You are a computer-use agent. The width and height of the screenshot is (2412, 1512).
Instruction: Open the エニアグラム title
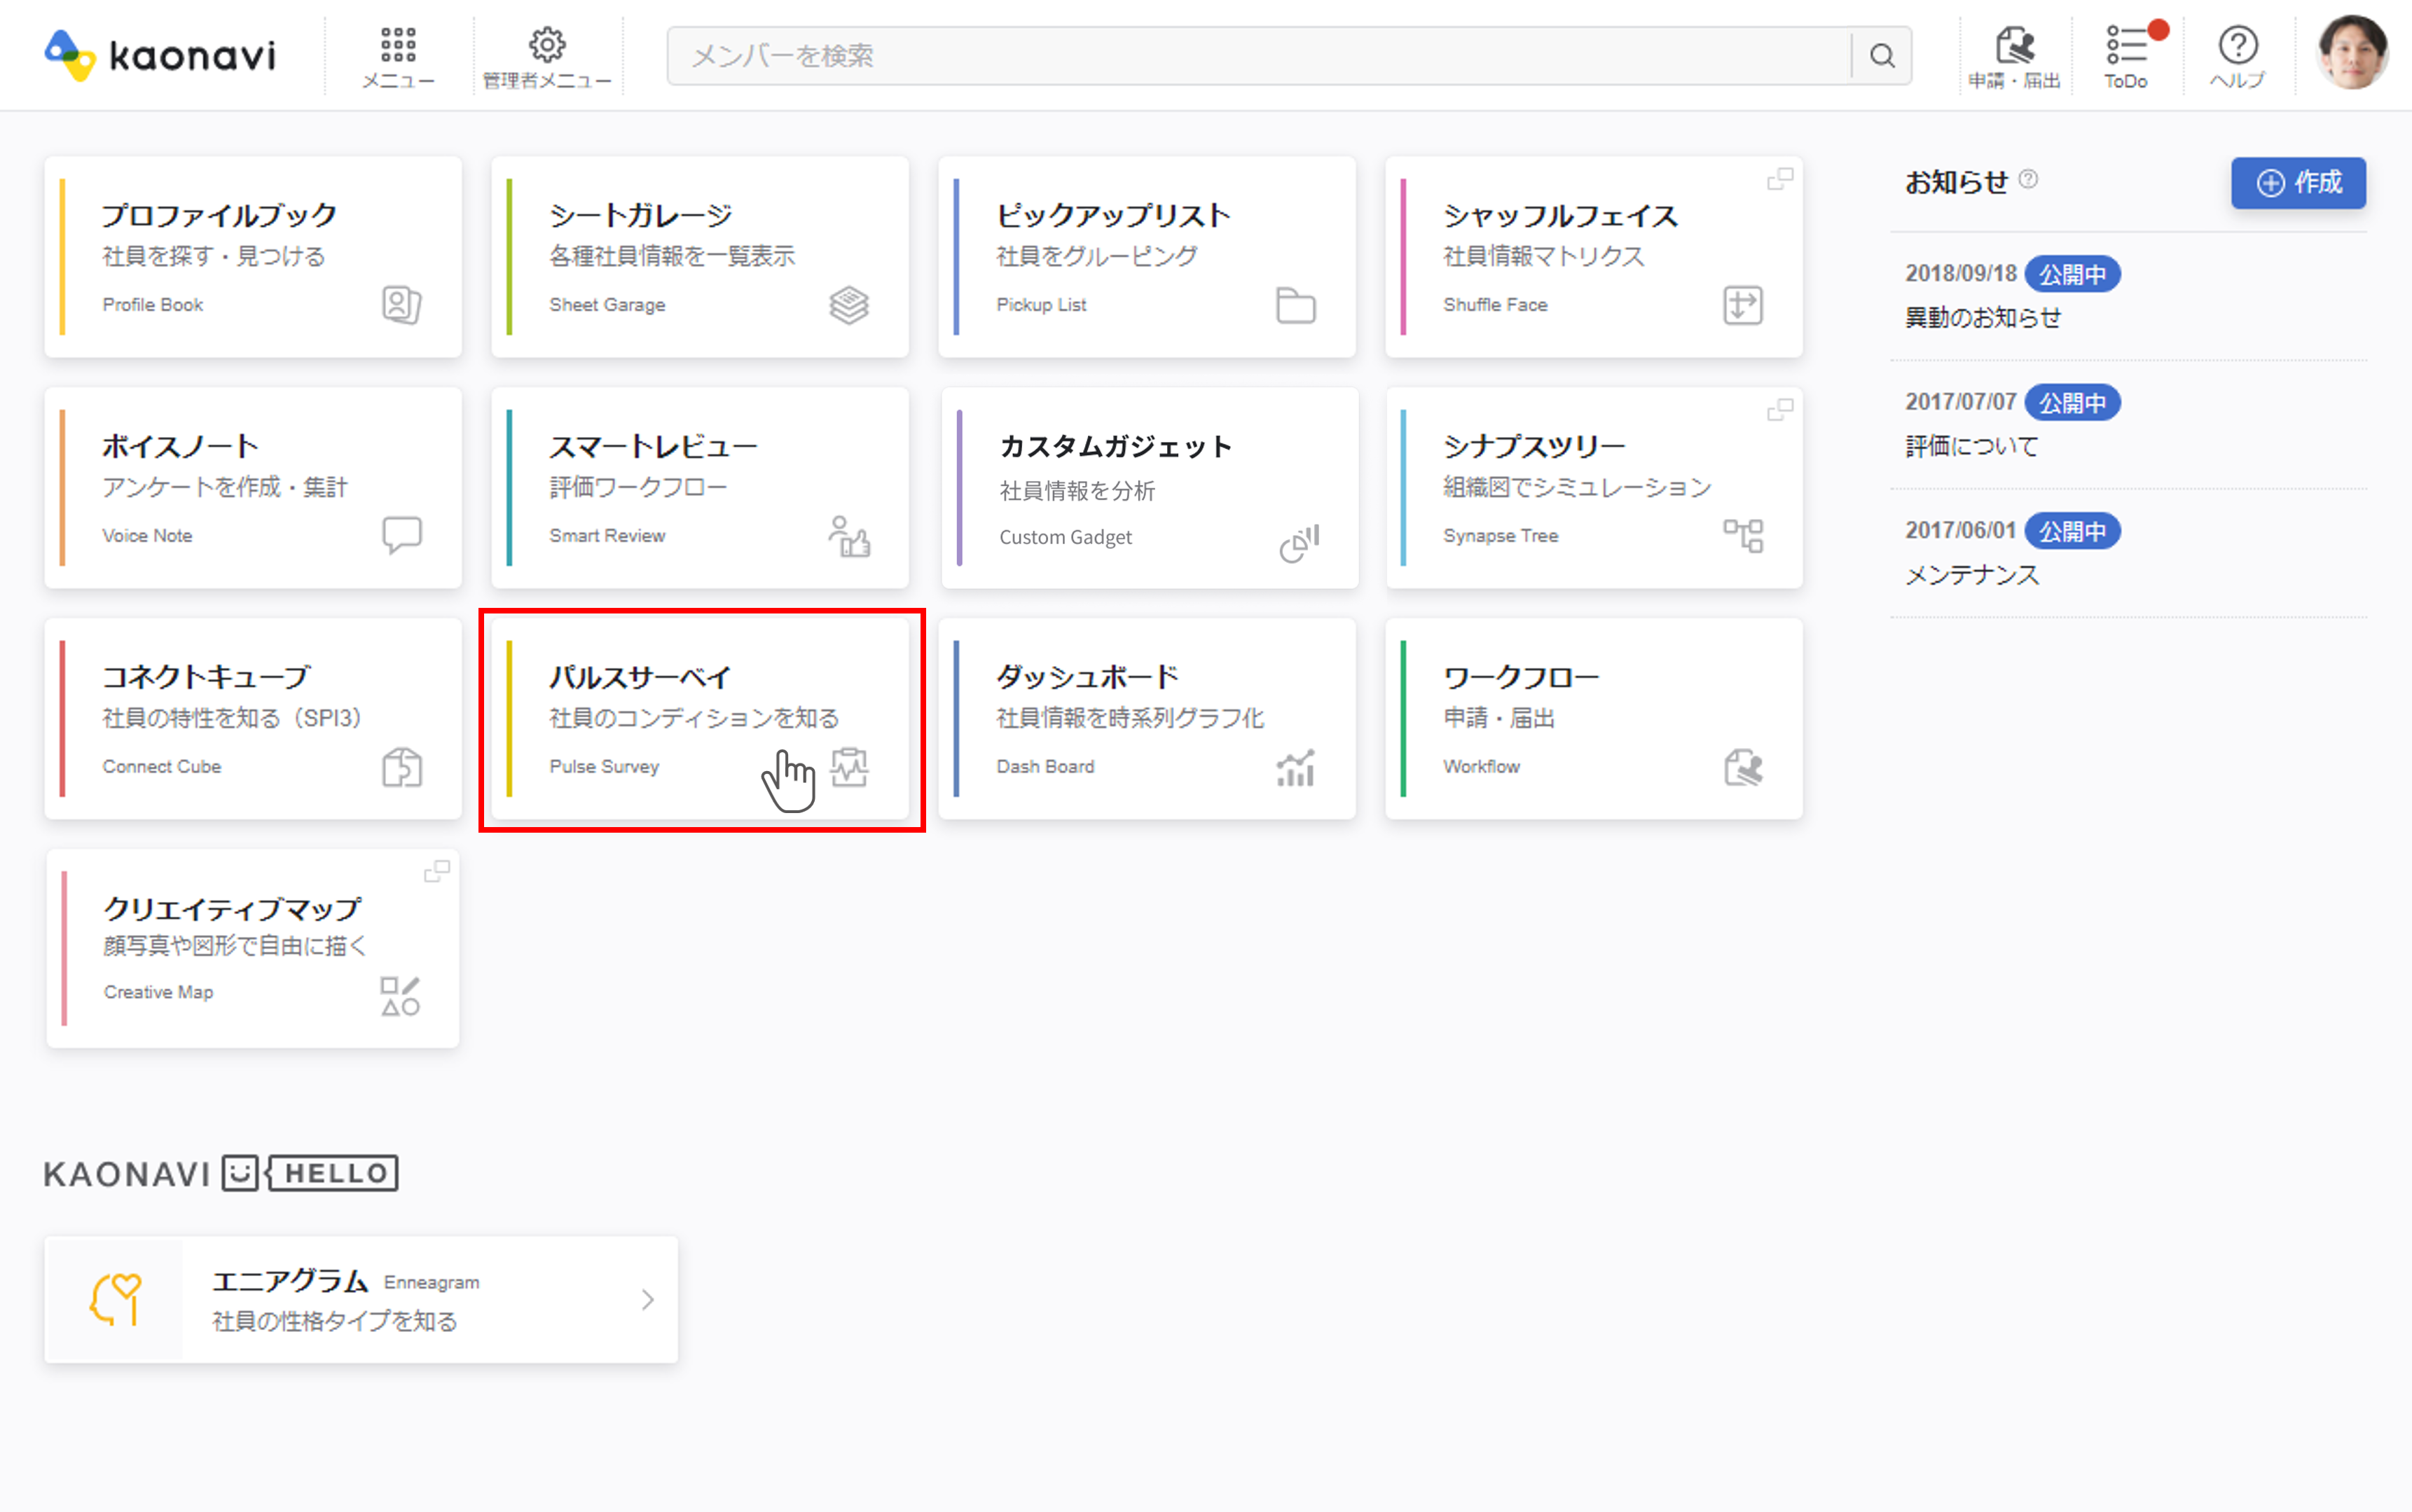(x=290, y=1280)
